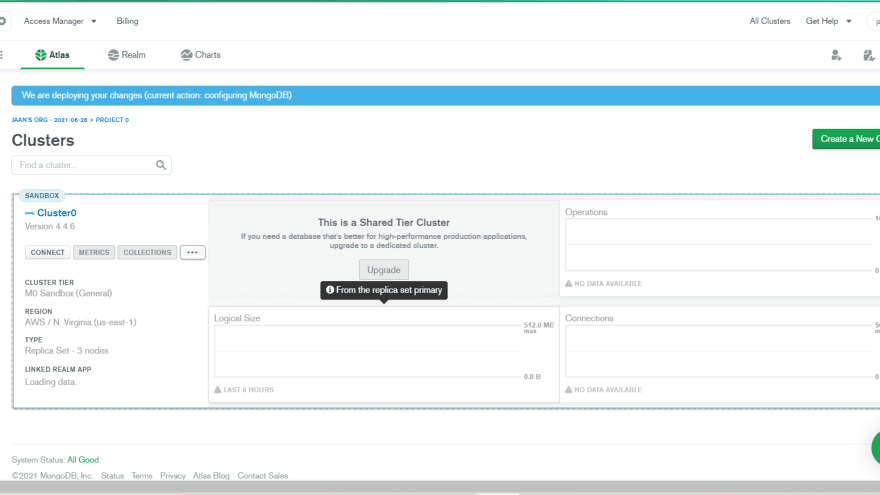Click the CONNECT button

click(x=48, y=253)
